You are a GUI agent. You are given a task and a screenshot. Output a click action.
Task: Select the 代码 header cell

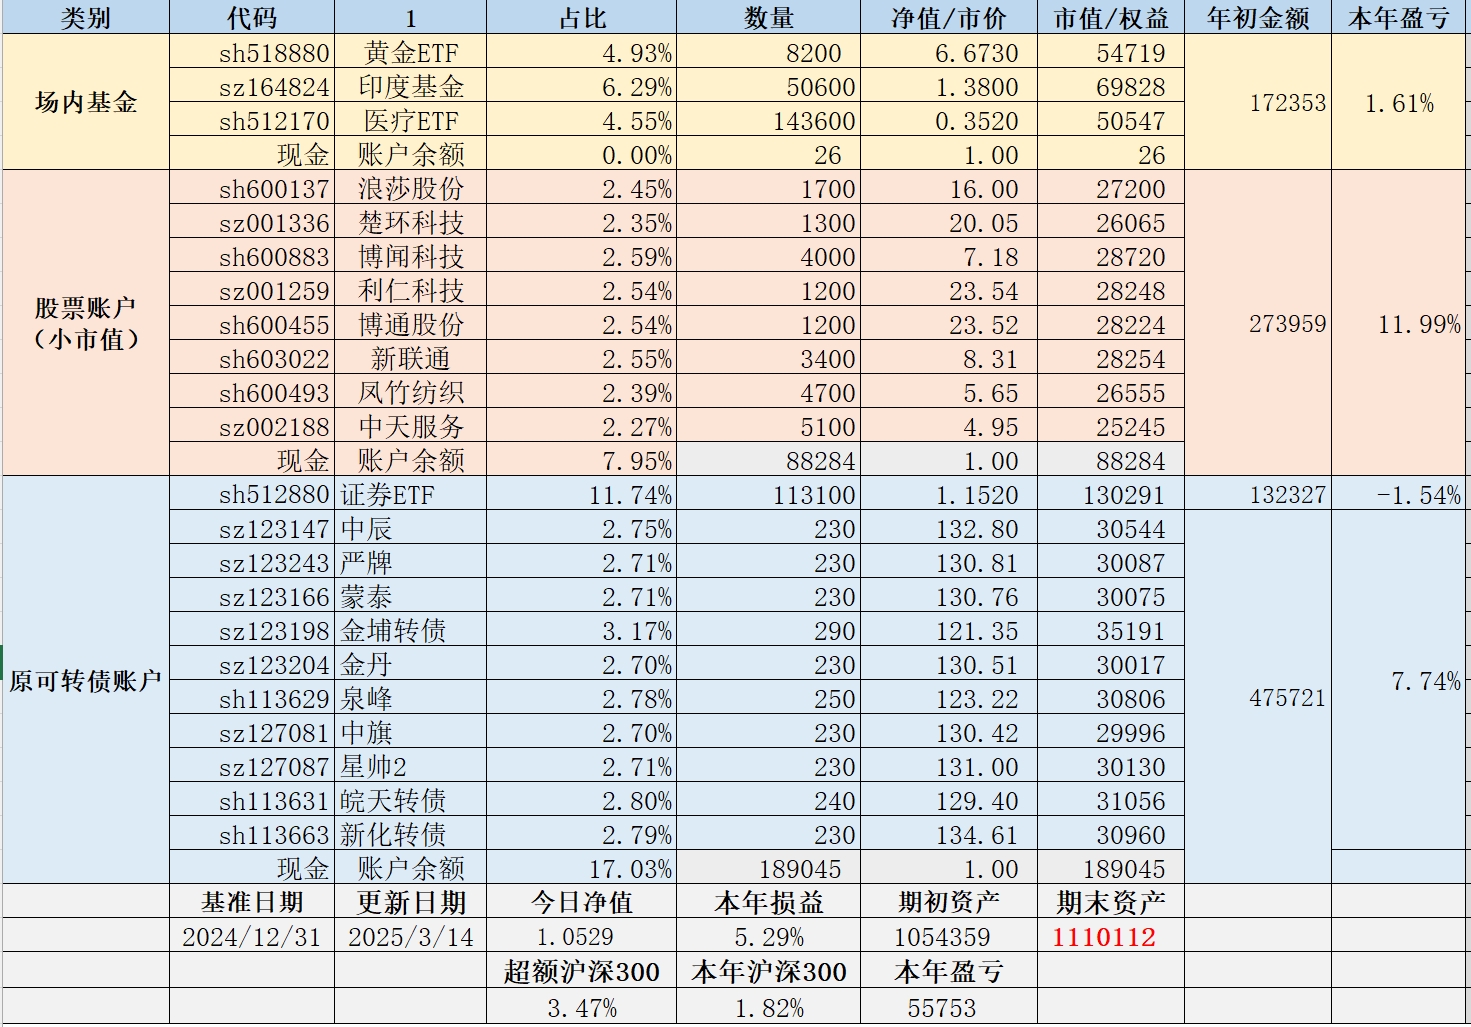click(252, 18)
